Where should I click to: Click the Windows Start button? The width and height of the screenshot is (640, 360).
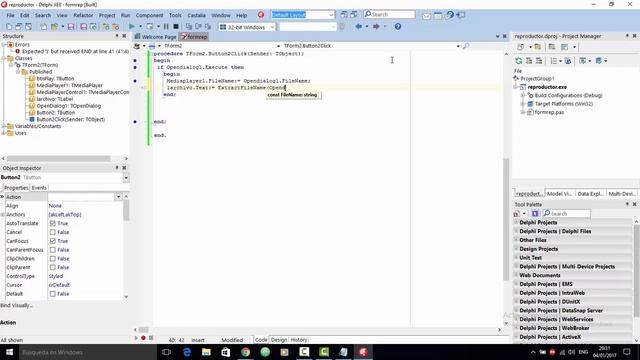pos(9,352)
